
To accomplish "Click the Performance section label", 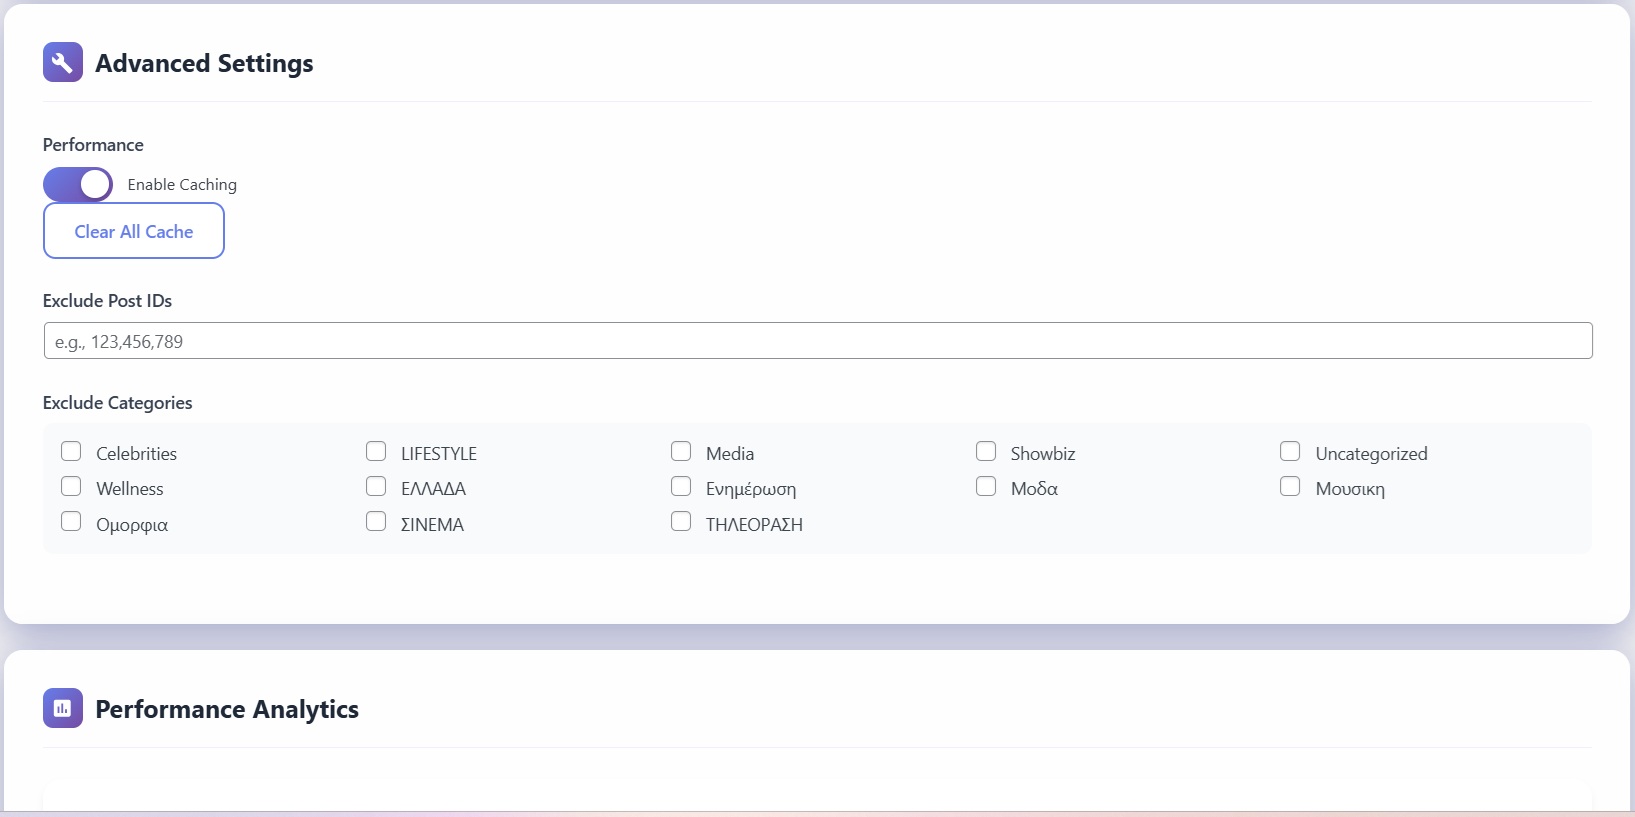I will point(93,145).
